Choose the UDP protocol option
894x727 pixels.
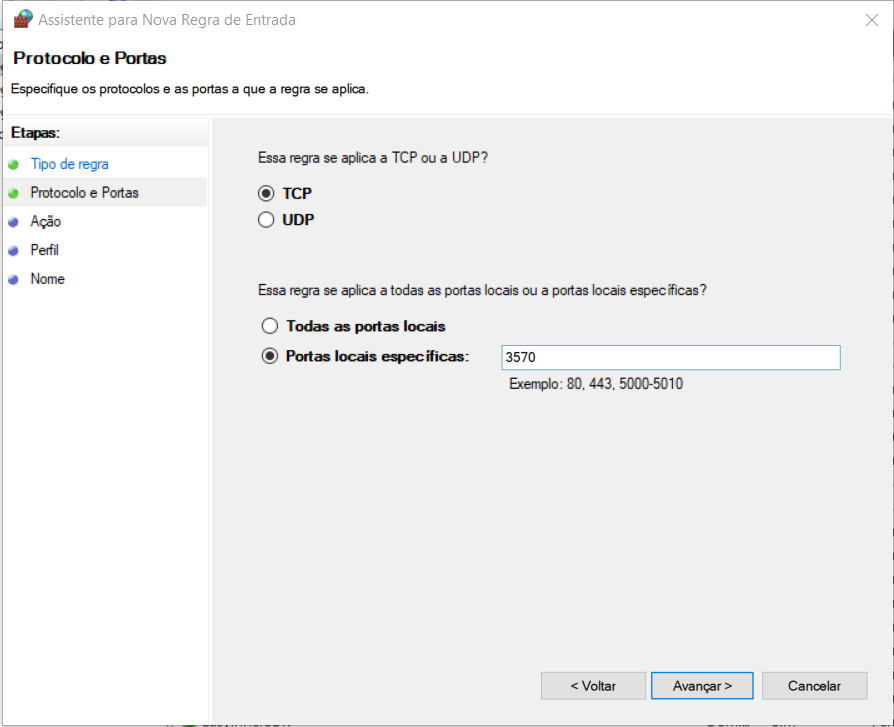pyautogui.click(x=266, y=220)
